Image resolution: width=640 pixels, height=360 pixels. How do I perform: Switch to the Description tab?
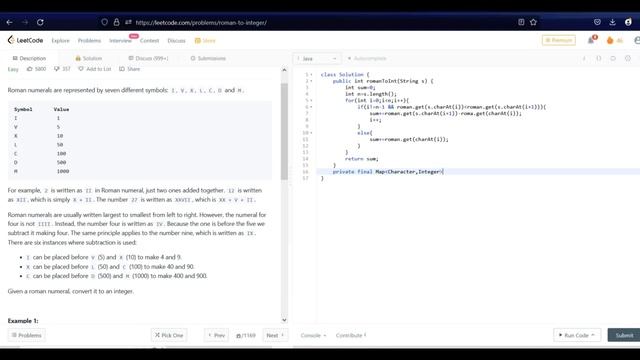pos(29,58)
